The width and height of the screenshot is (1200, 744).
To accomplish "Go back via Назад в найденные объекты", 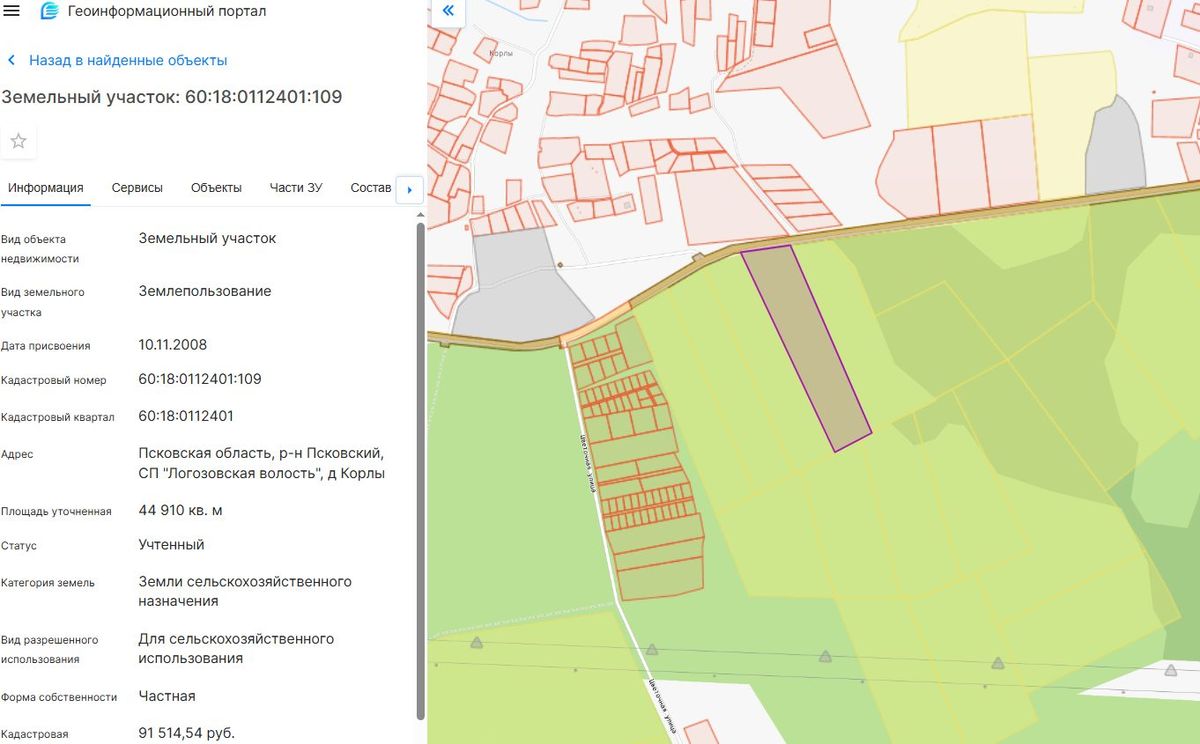I will pos(117,60).
